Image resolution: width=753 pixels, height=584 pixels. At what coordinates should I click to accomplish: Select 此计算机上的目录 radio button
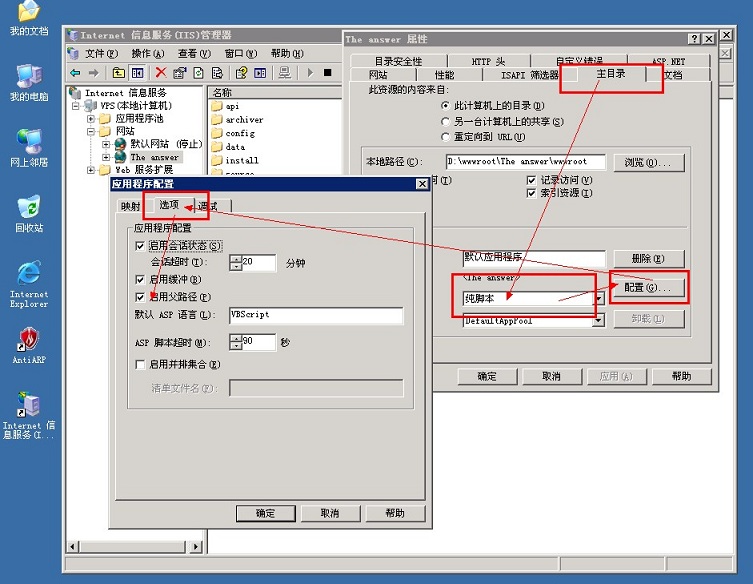click(445, 106)
